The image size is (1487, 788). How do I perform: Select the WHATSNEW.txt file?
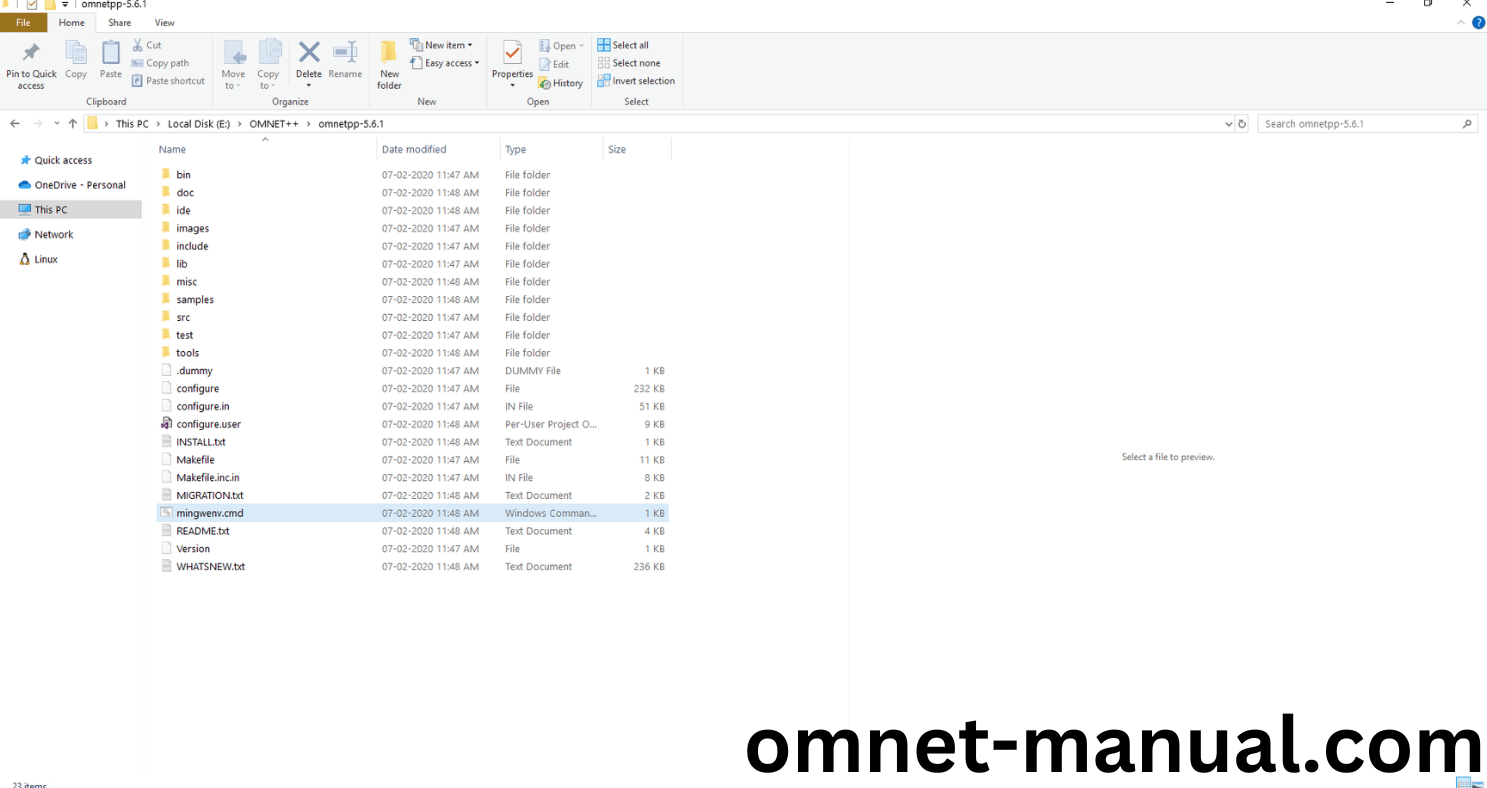[x=210, y=567]
